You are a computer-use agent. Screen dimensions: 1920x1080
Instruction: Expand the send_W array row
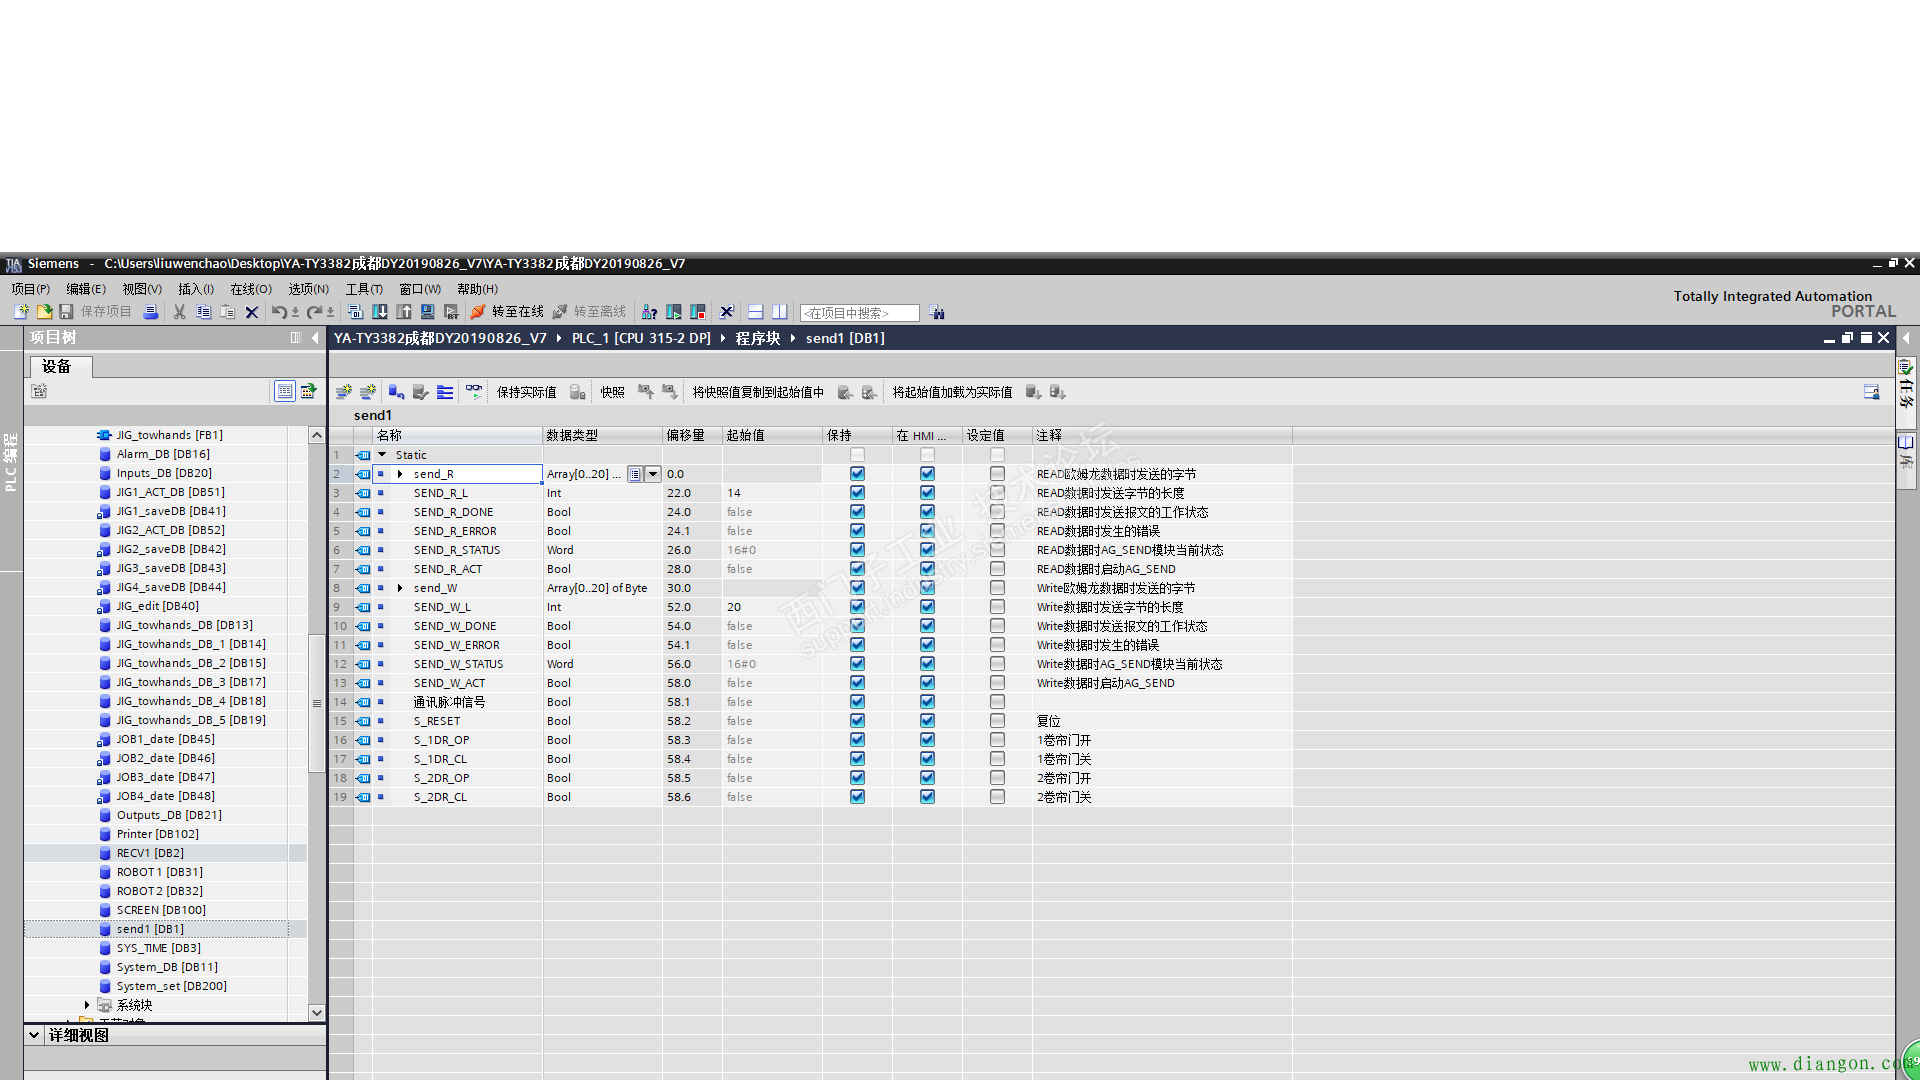[400, 588]
